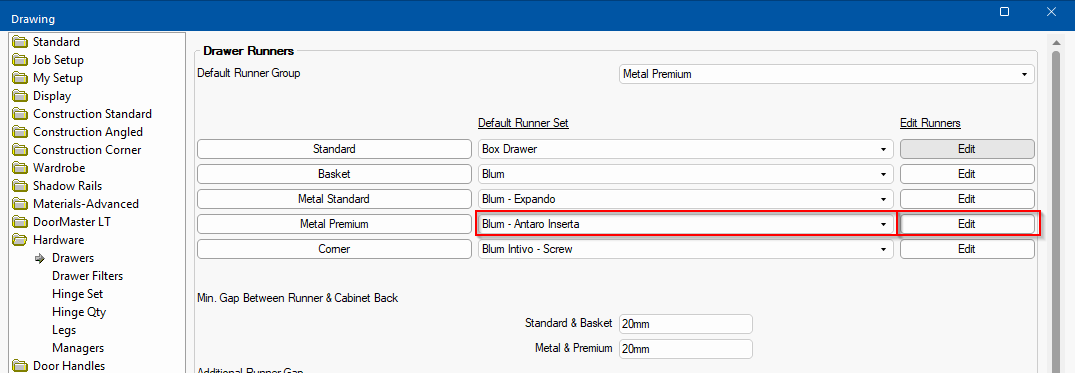Viewport: 1075px width, 373px height.
Task: Select the Job Setup folder icon
Action: pos(21,60)
